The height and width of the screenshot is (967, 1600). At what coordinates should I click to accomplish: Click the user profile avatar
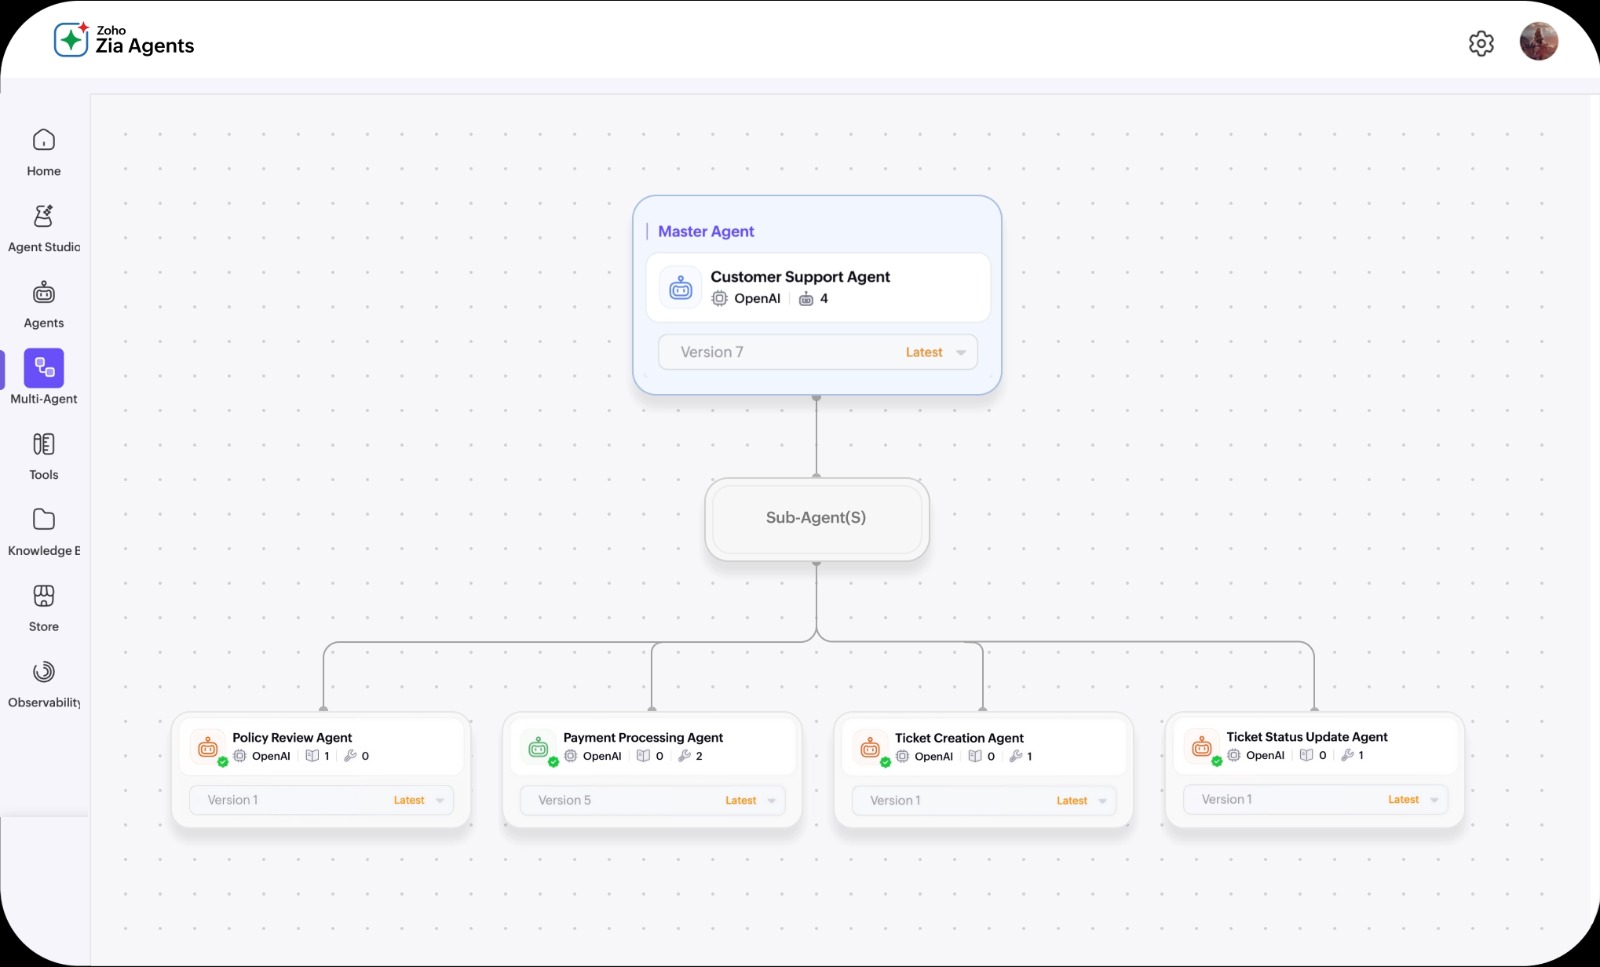point(1539,42)
